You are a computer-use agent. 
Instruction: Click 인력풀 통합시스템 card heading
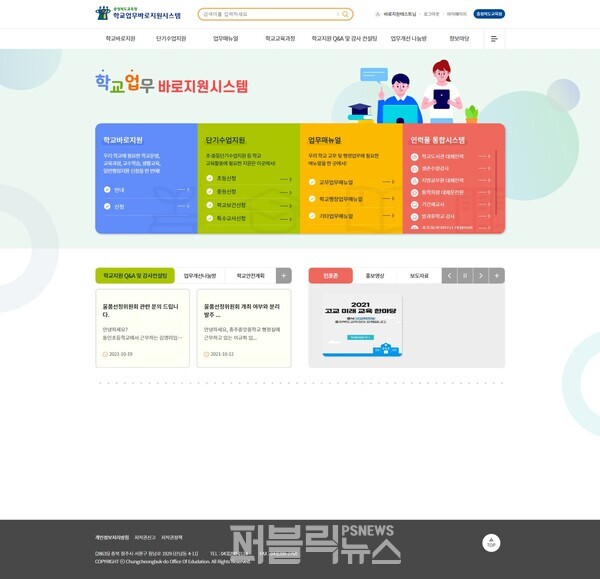[x=438, y=140]
